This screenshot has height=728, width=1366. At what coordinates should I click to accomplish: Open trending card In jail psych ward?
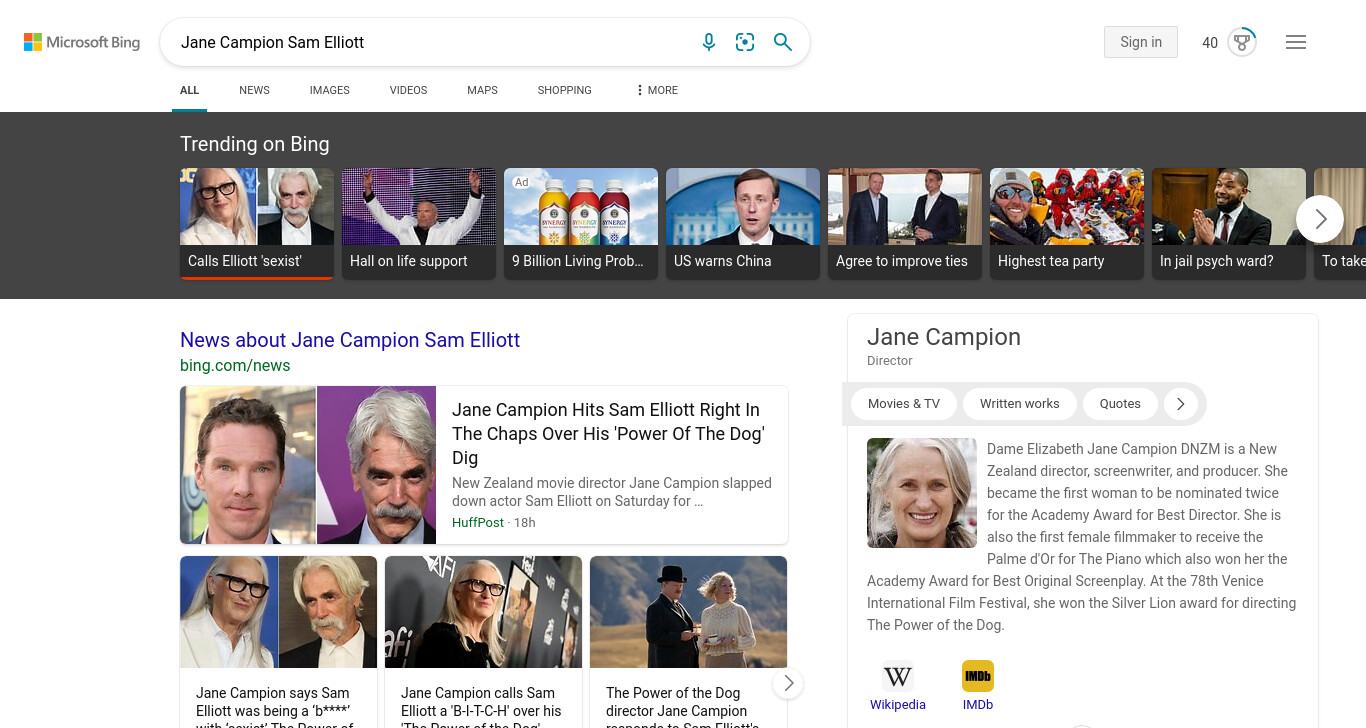(1229, 223)
